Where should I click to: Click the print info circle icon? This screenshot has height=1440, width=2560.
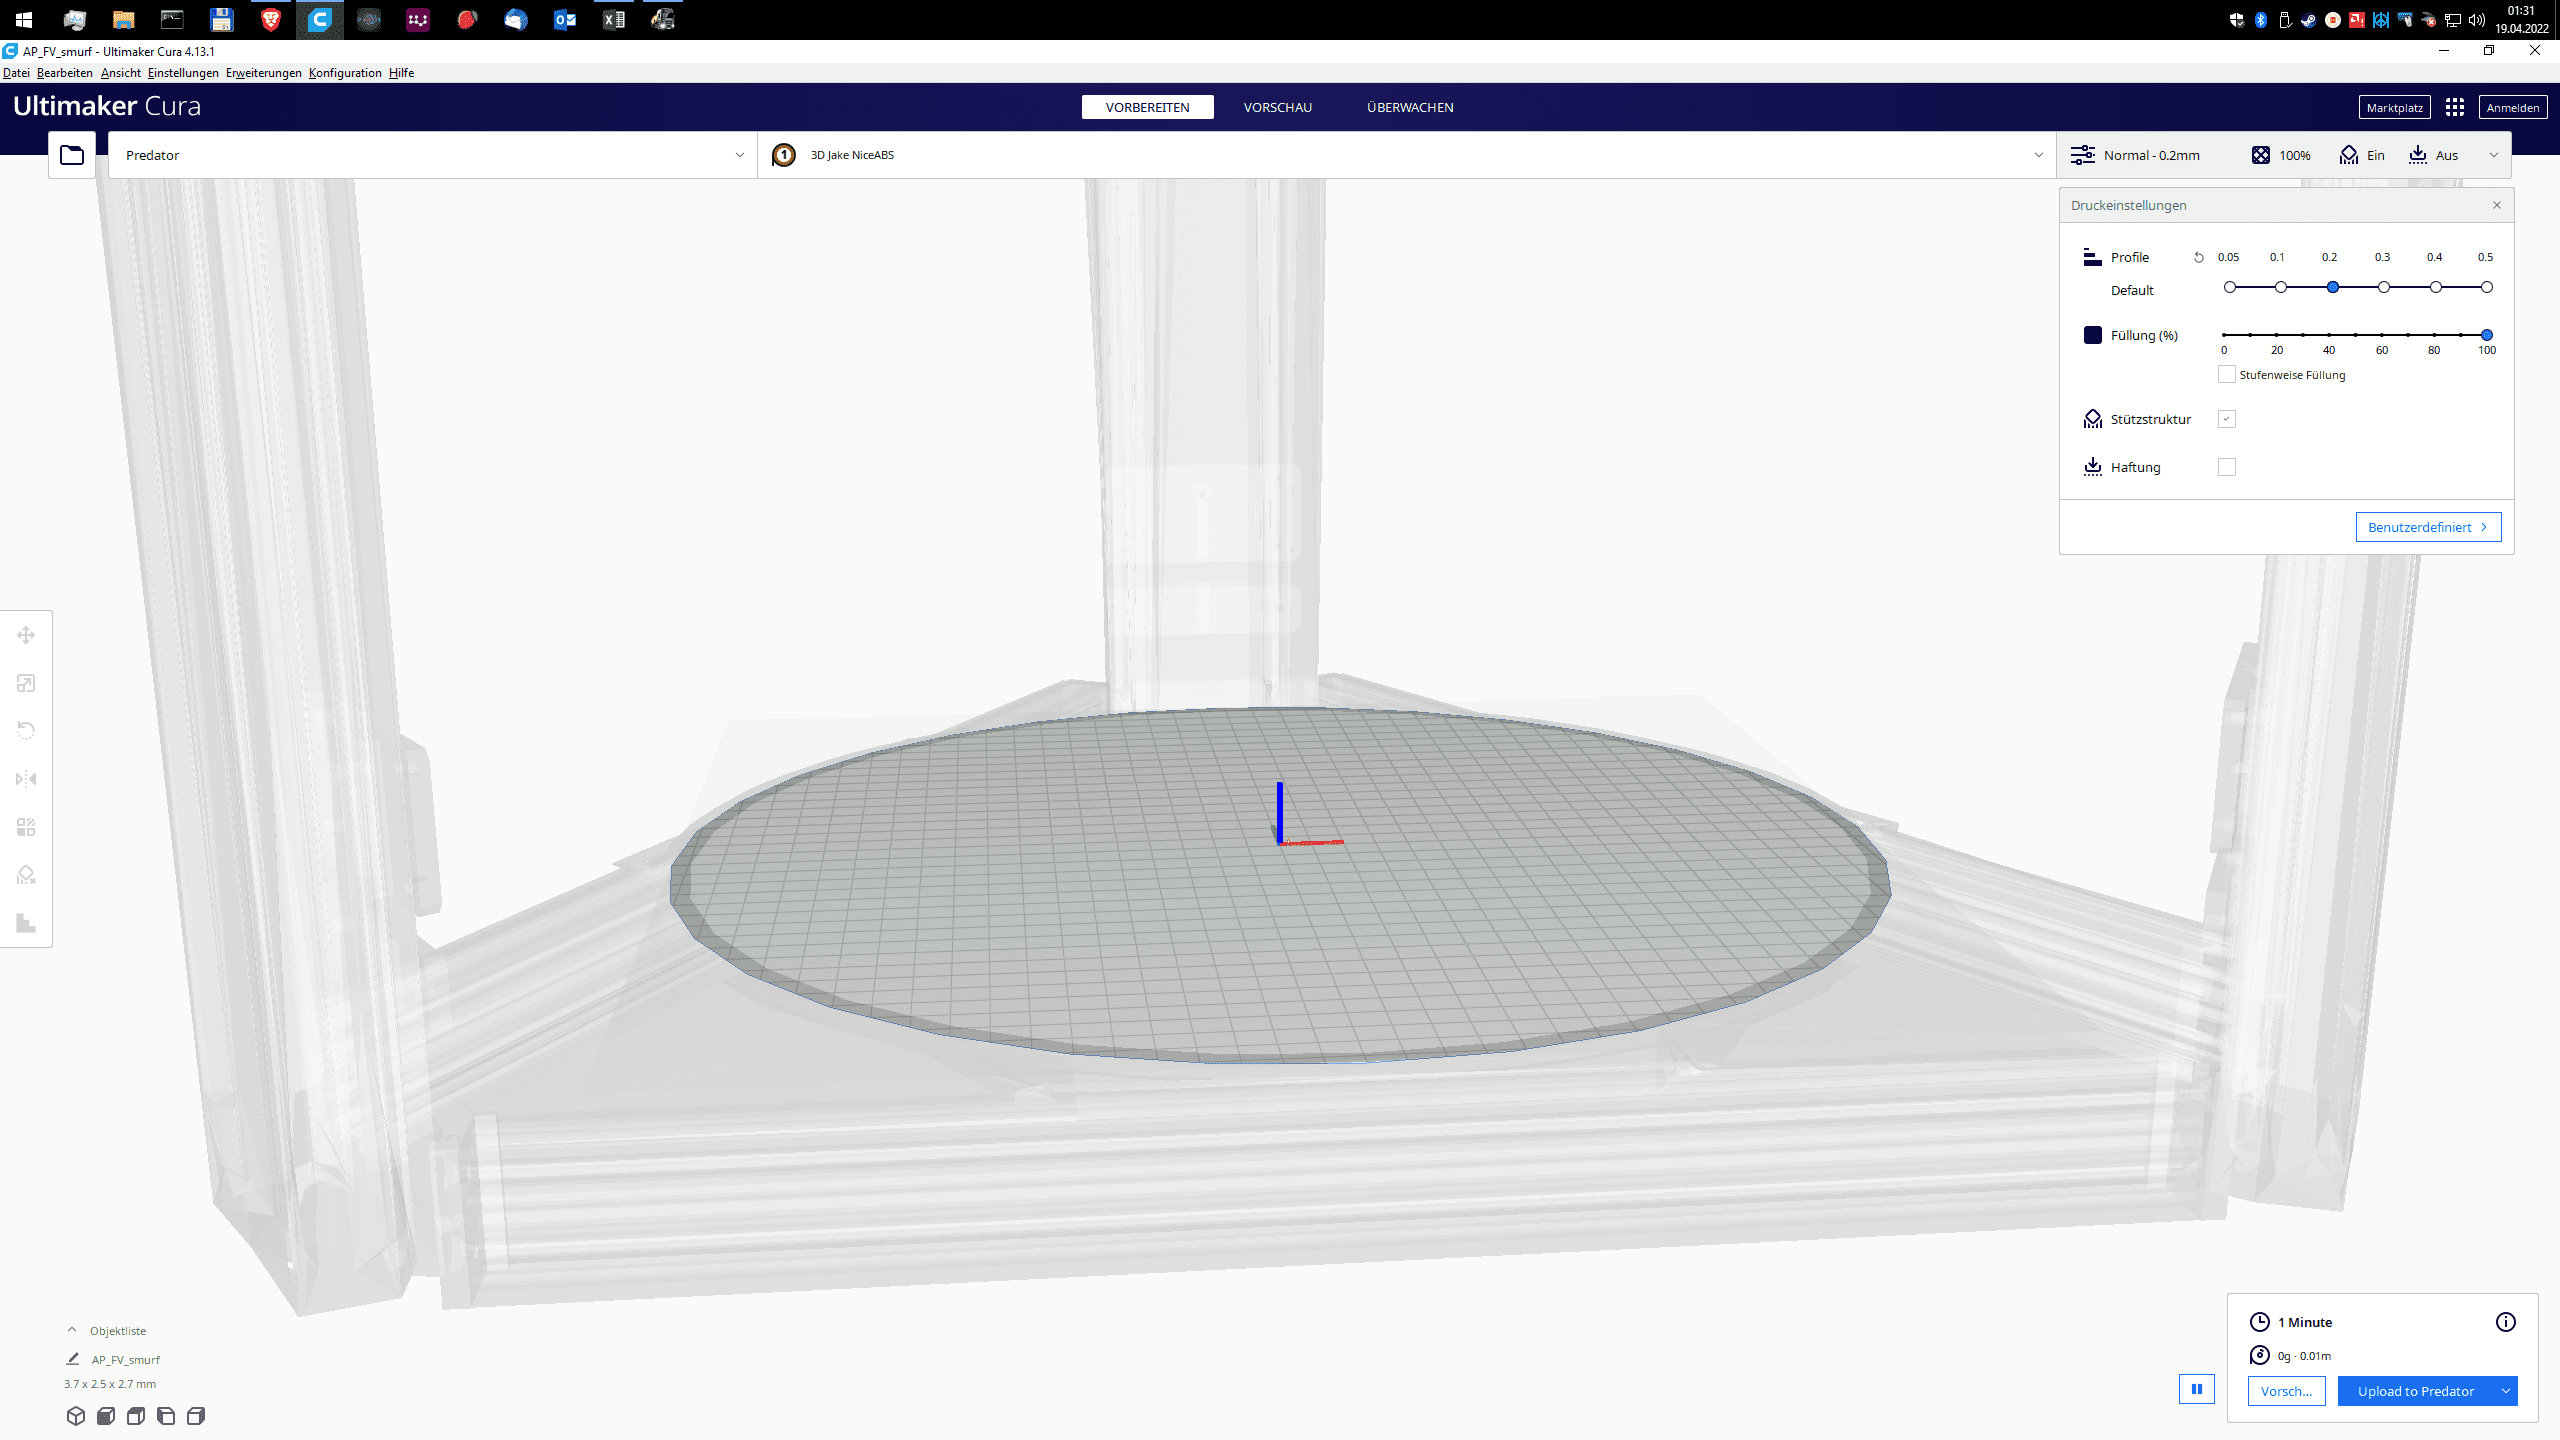pyautogui.click(x=2505, y=1322)
